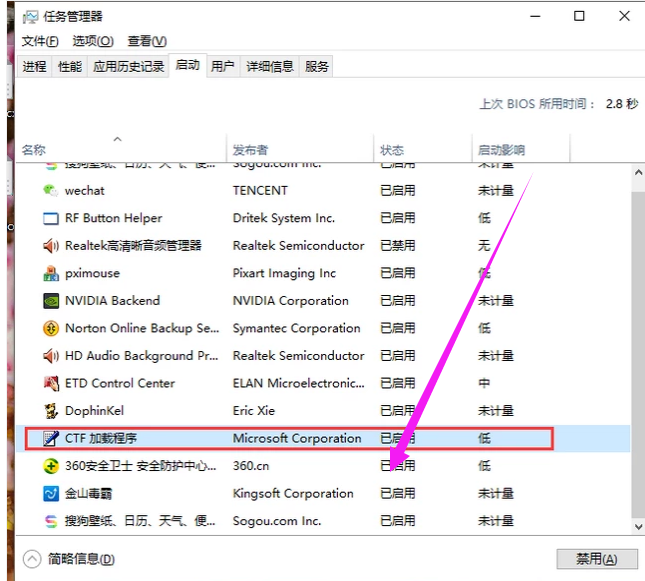Viewport: 645px width, 581px height.
Task: Click the scrollbar down arrow
Action: click(638, 526)
